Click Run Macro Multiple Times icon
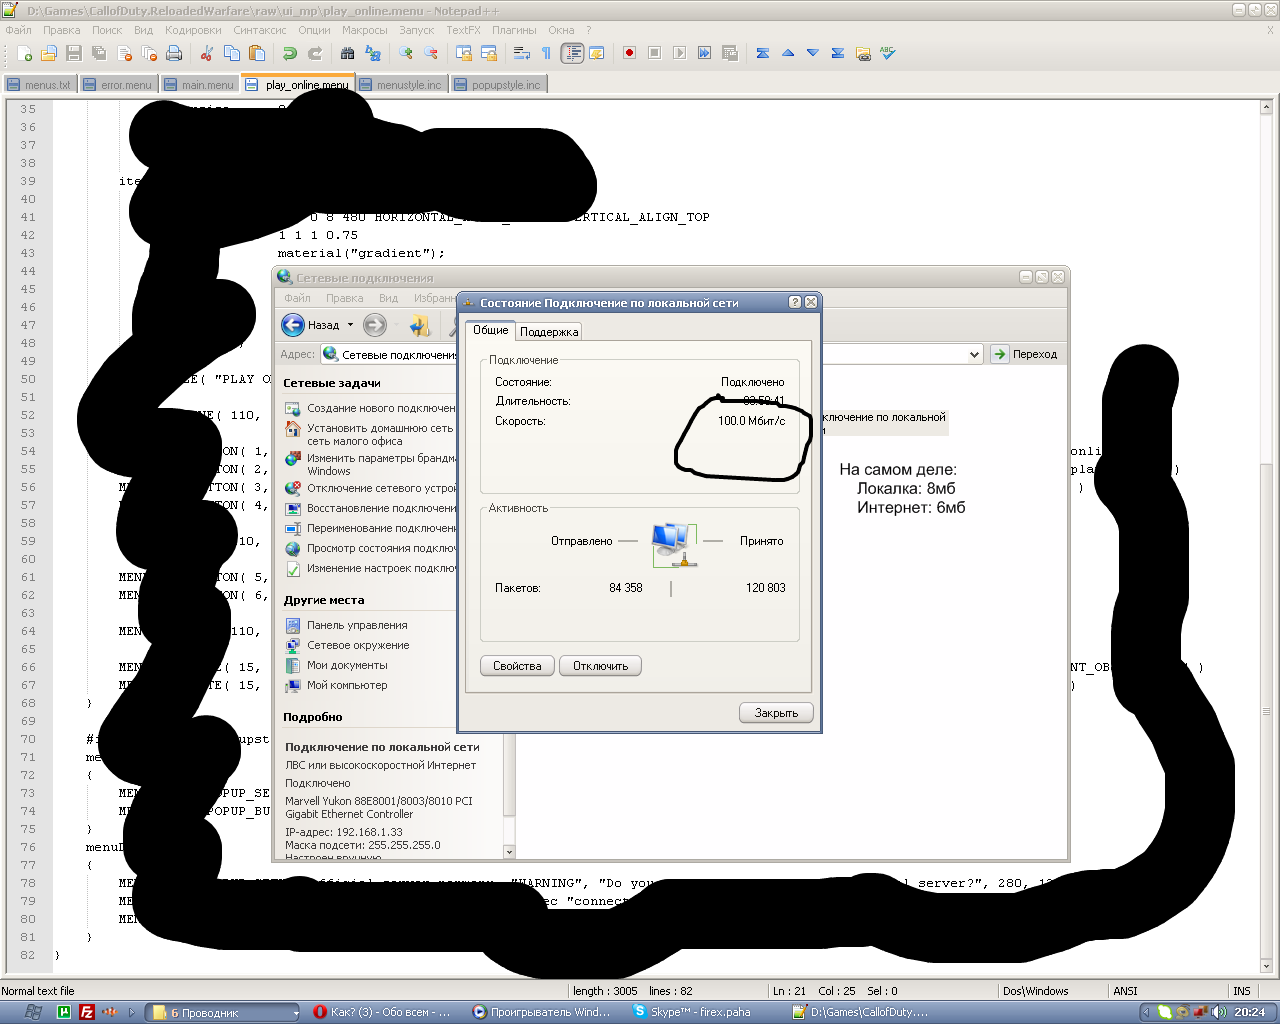 tap(705, 53)
